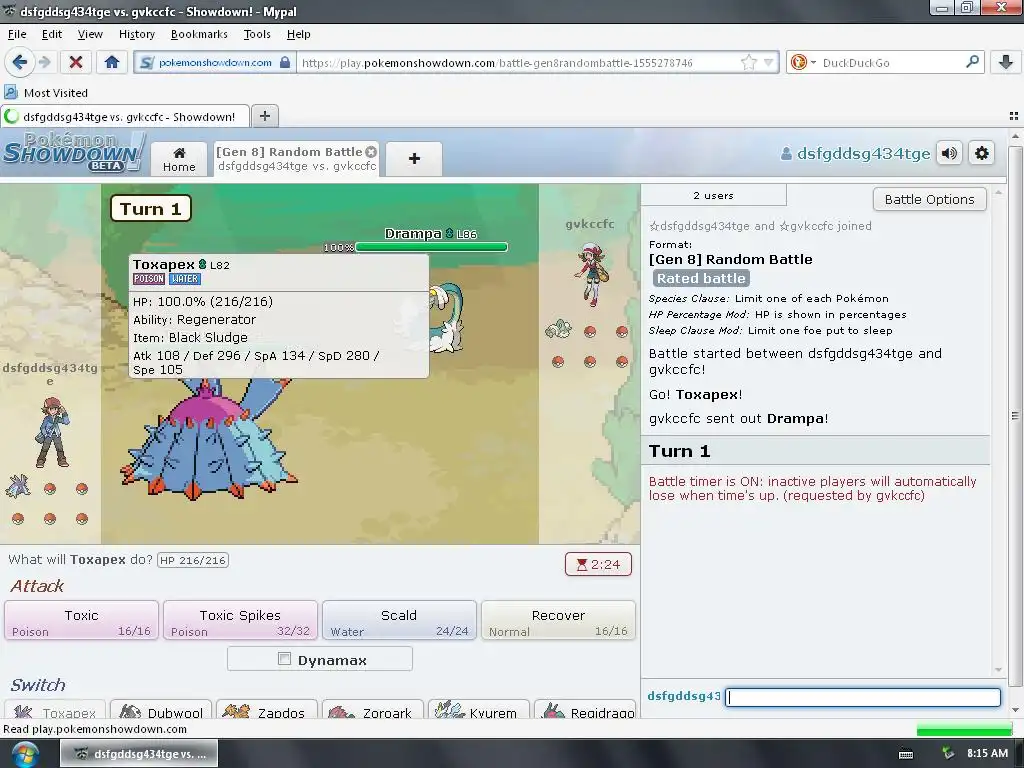Toggle sound with the speaker icon
This screenshot has height=768, width=1024.
[949, 153]
